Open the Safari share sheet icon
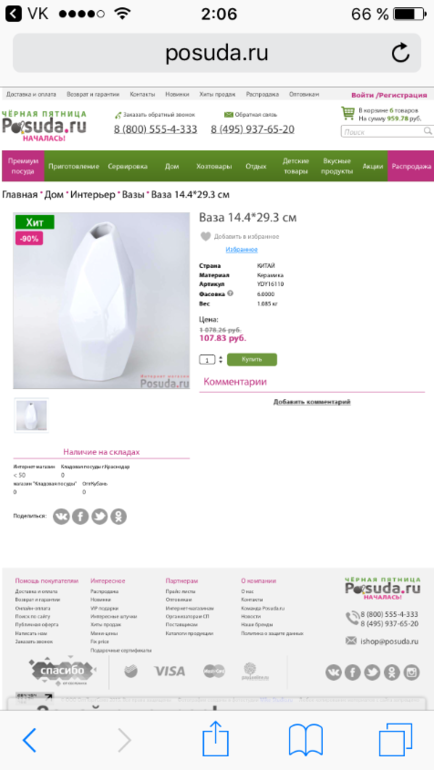 [217, 739]
